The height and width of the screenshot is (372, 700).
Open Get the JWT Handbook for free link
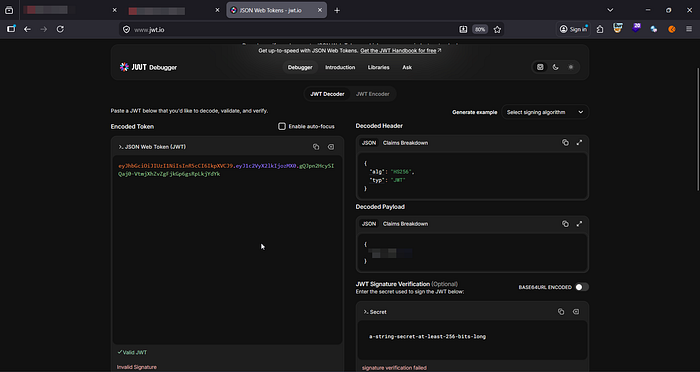[400, 50]
